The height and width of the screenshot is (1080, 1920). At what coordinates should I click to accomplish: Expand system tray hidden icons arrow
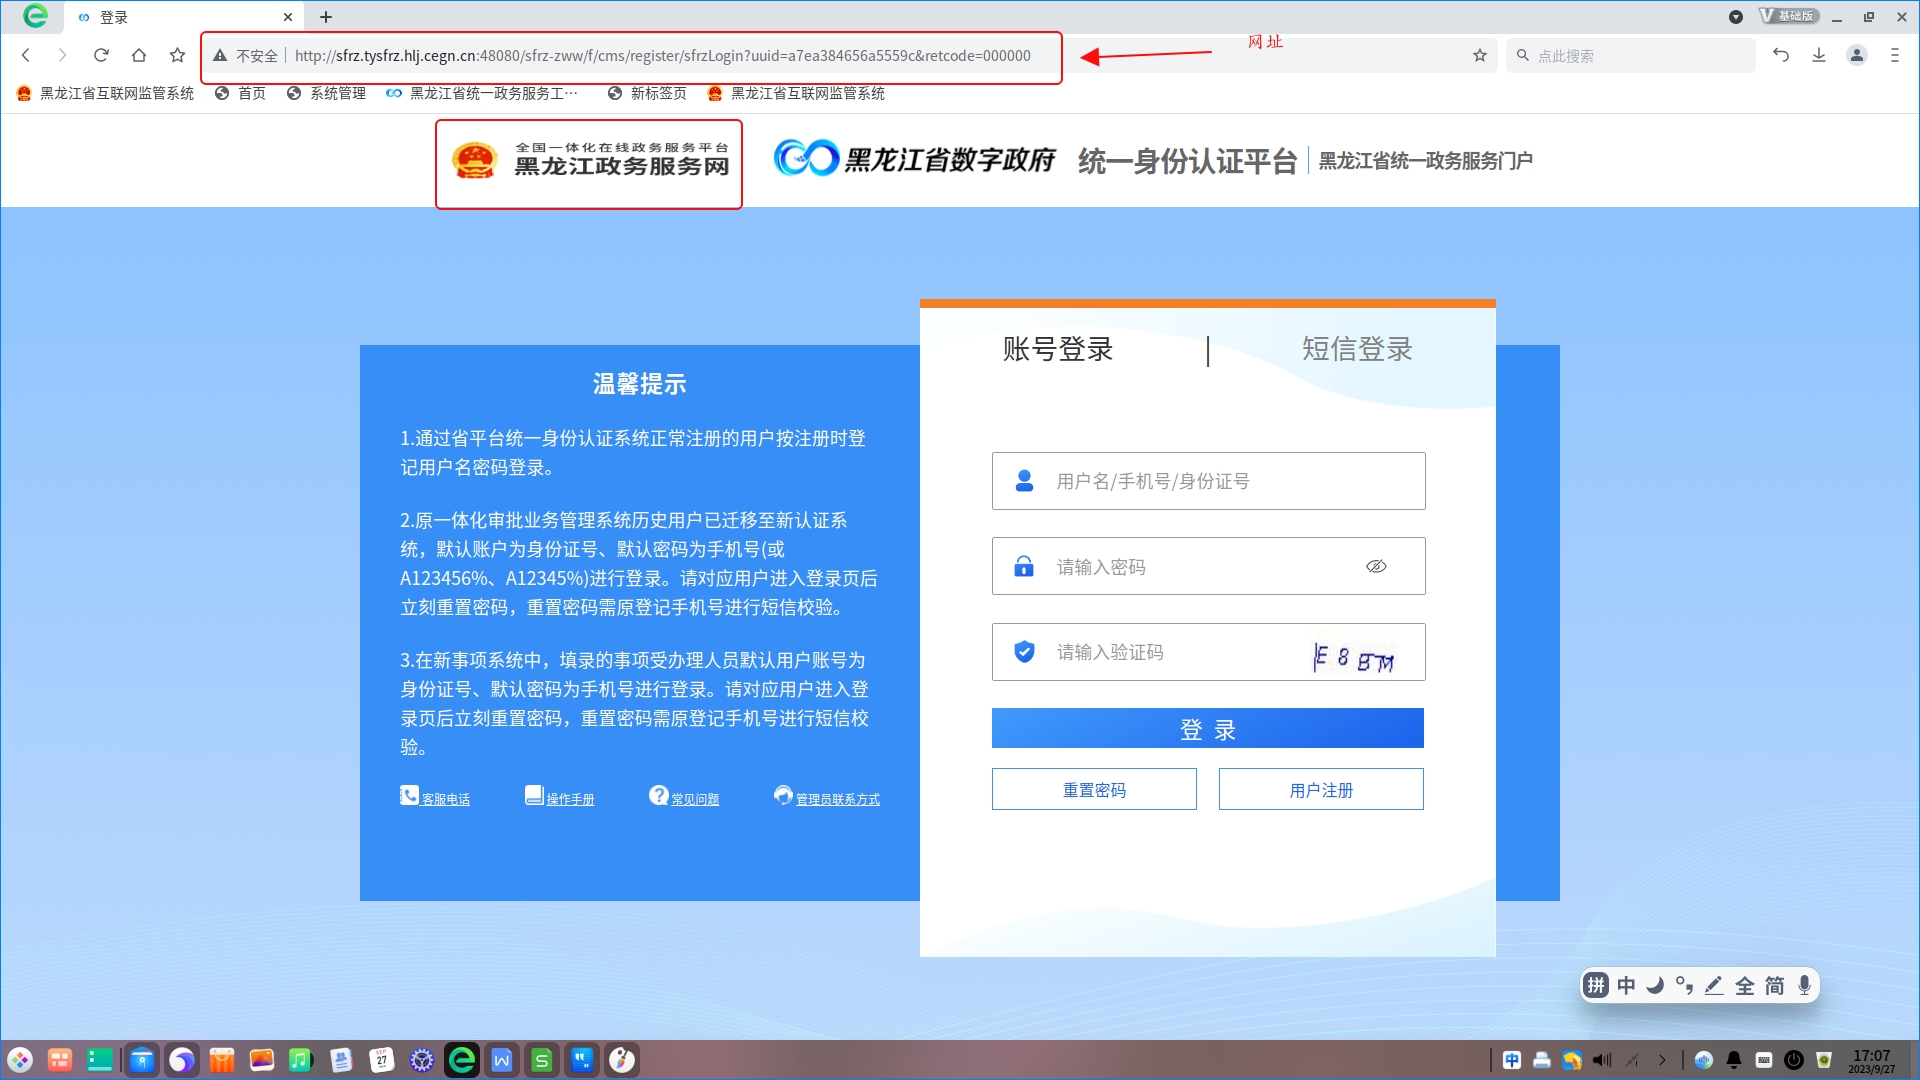(1662, 1060)
